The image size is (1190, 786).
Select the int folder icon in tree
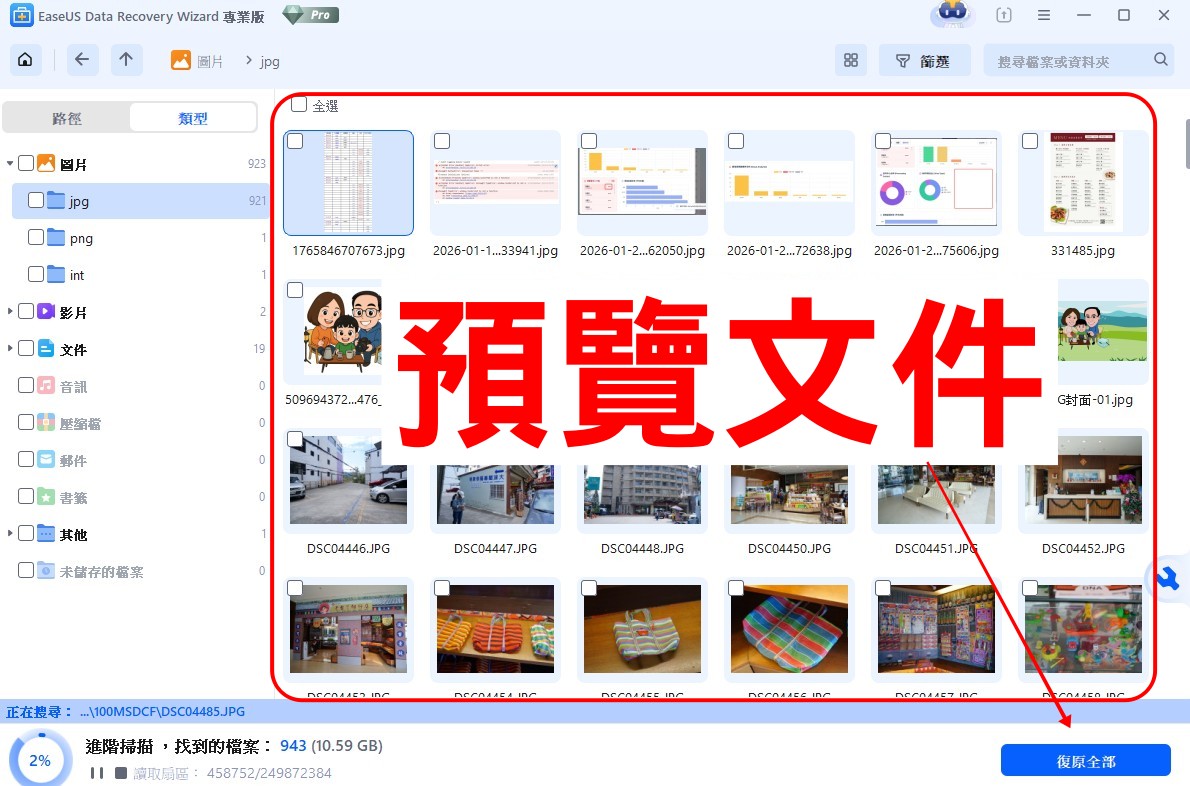coord(56,275)
